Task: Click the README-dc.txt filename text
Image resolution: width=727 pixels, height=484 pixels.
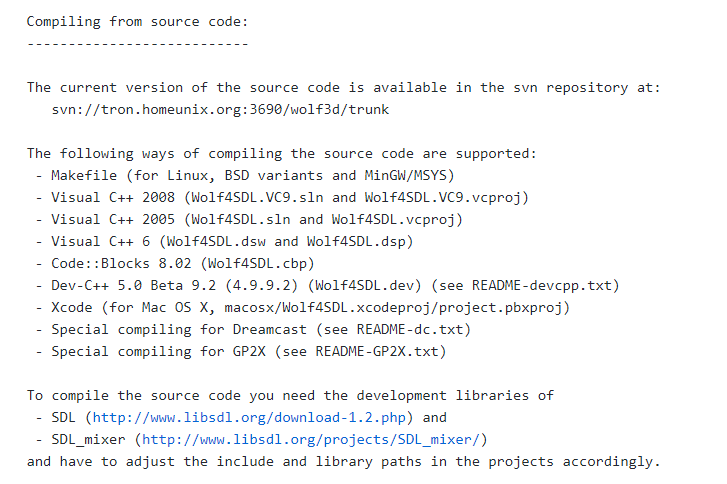Action: pyautogui.click(x=410, y=330)
